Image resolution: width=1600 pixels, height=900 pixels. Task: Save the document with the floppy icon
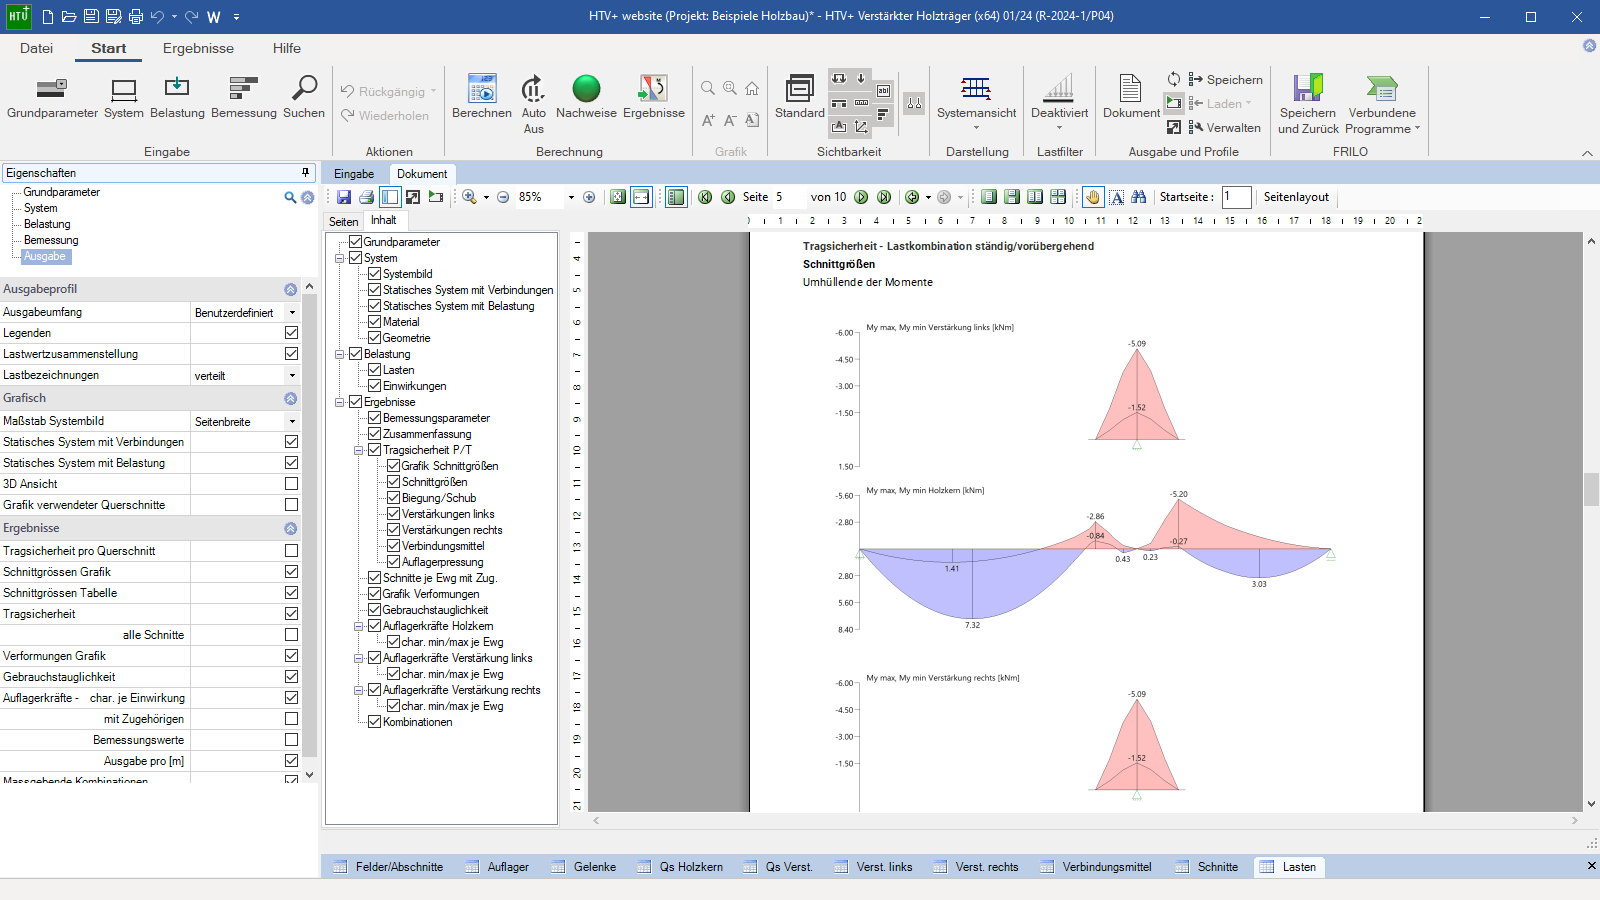point(344,197)
